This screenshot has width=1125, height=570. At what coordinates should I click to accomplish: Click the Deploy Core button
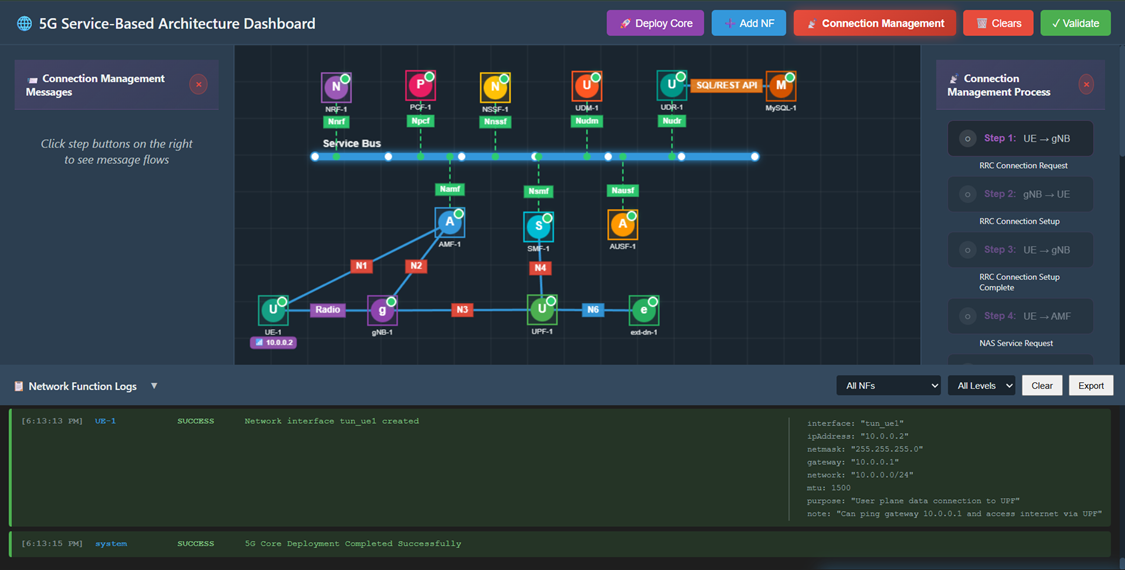[655, 23]
